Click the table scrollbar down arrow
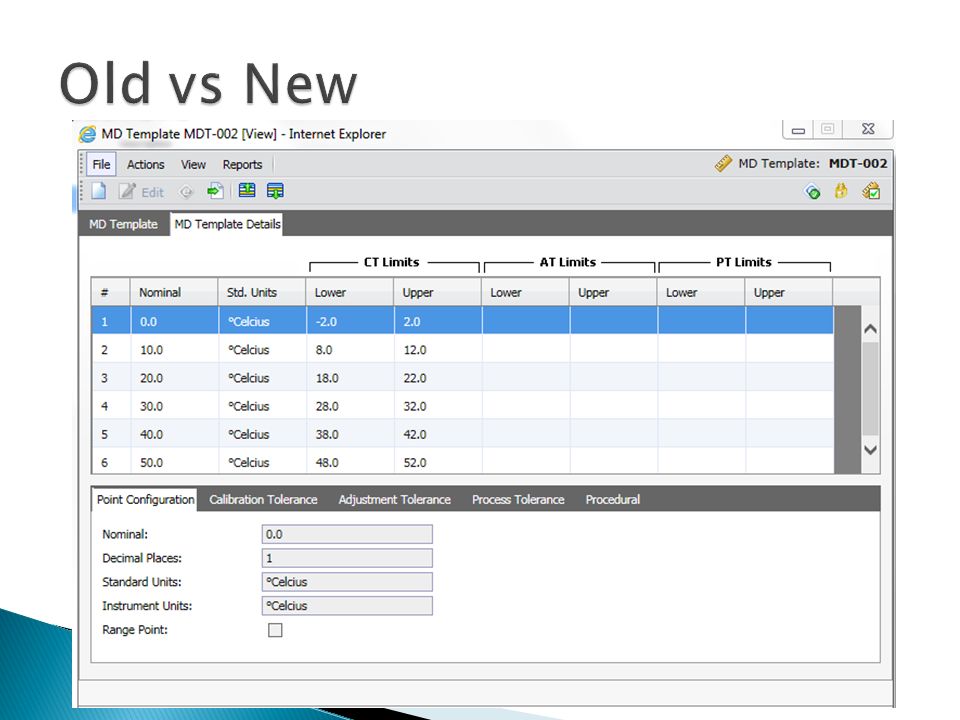Screen dimensions: 960x720 point(870,450)
